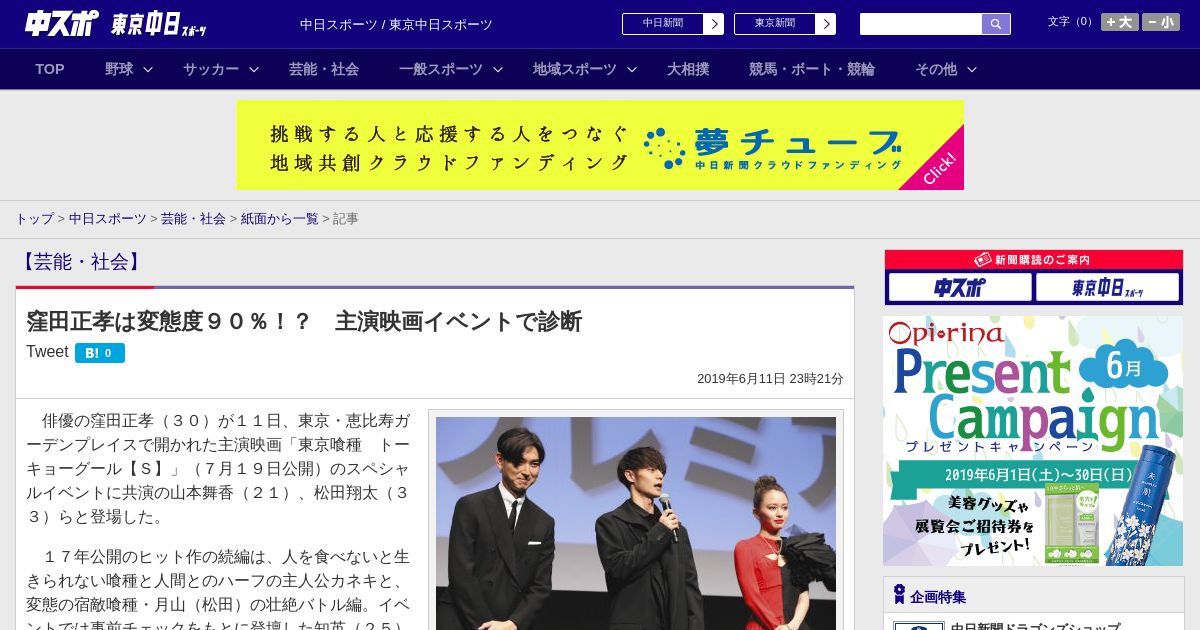Open the 地域スポーツ menu
The image size is (1200, 630).
575,69
